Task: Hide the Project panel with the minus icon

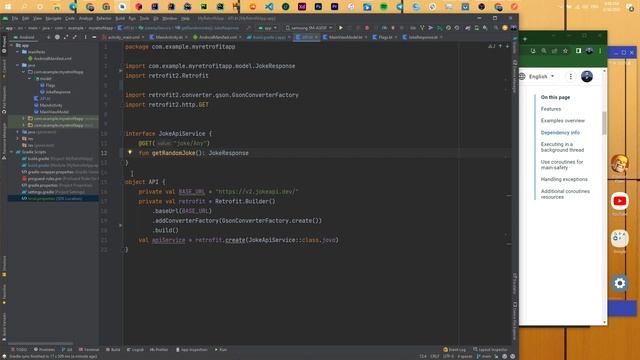Action: 94,37
